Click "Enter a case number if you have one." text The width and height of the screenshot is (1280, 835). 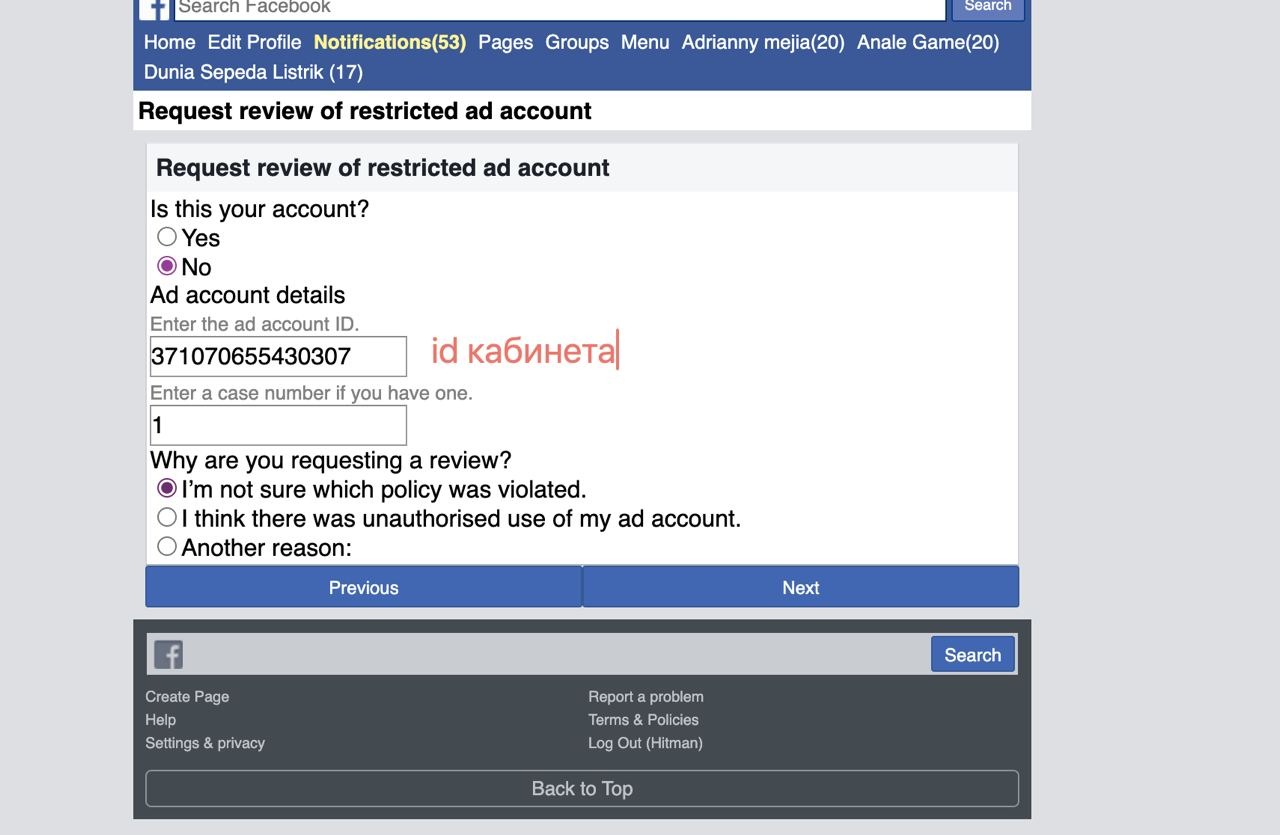pyautogui.click(x=311, y=393)
